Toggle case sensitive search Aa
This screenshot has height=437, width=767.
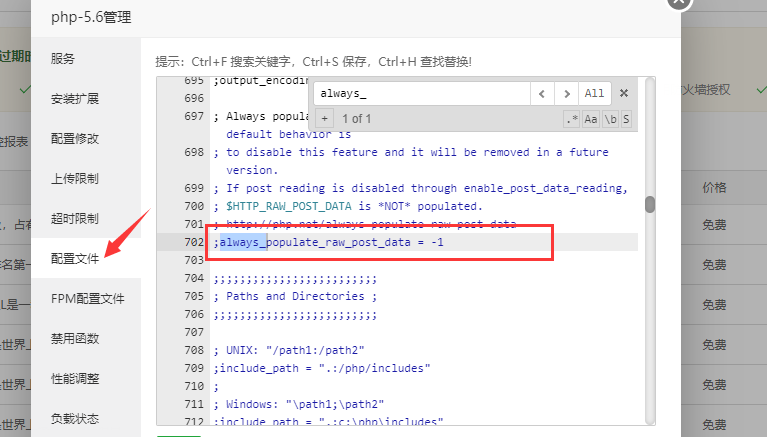coord(591,119)
